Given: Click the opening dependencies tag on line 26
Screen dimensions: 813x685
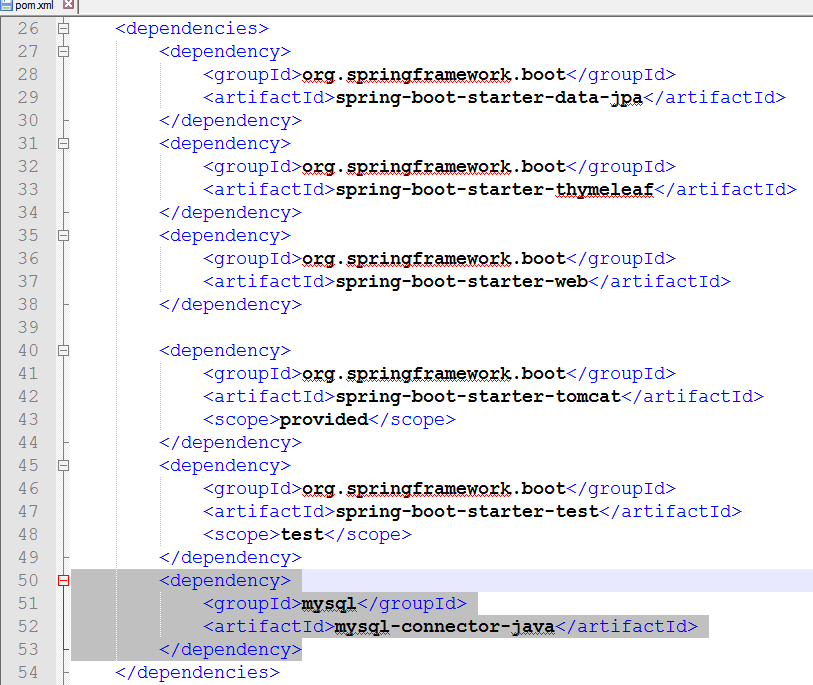Looking at the screenshot, I should pos(192,29).
